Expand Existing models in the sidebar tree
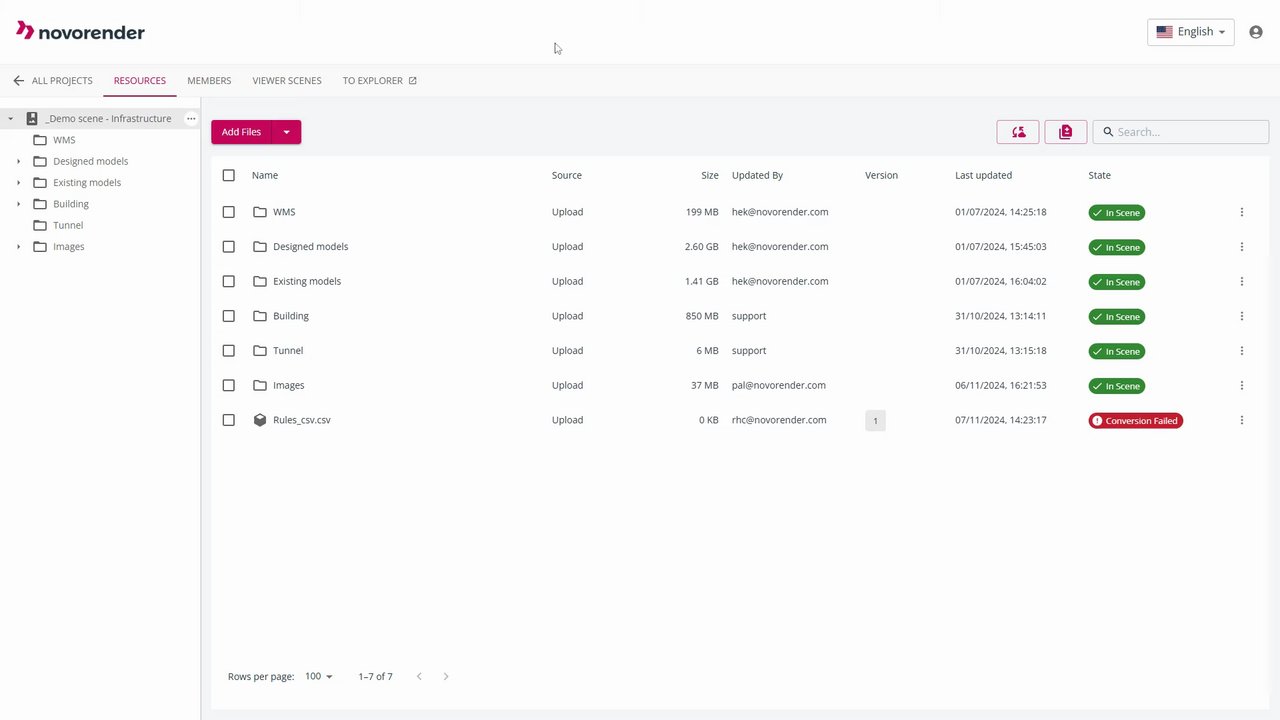Screen dimensions: 1280x720 click(x=18, y=183)
